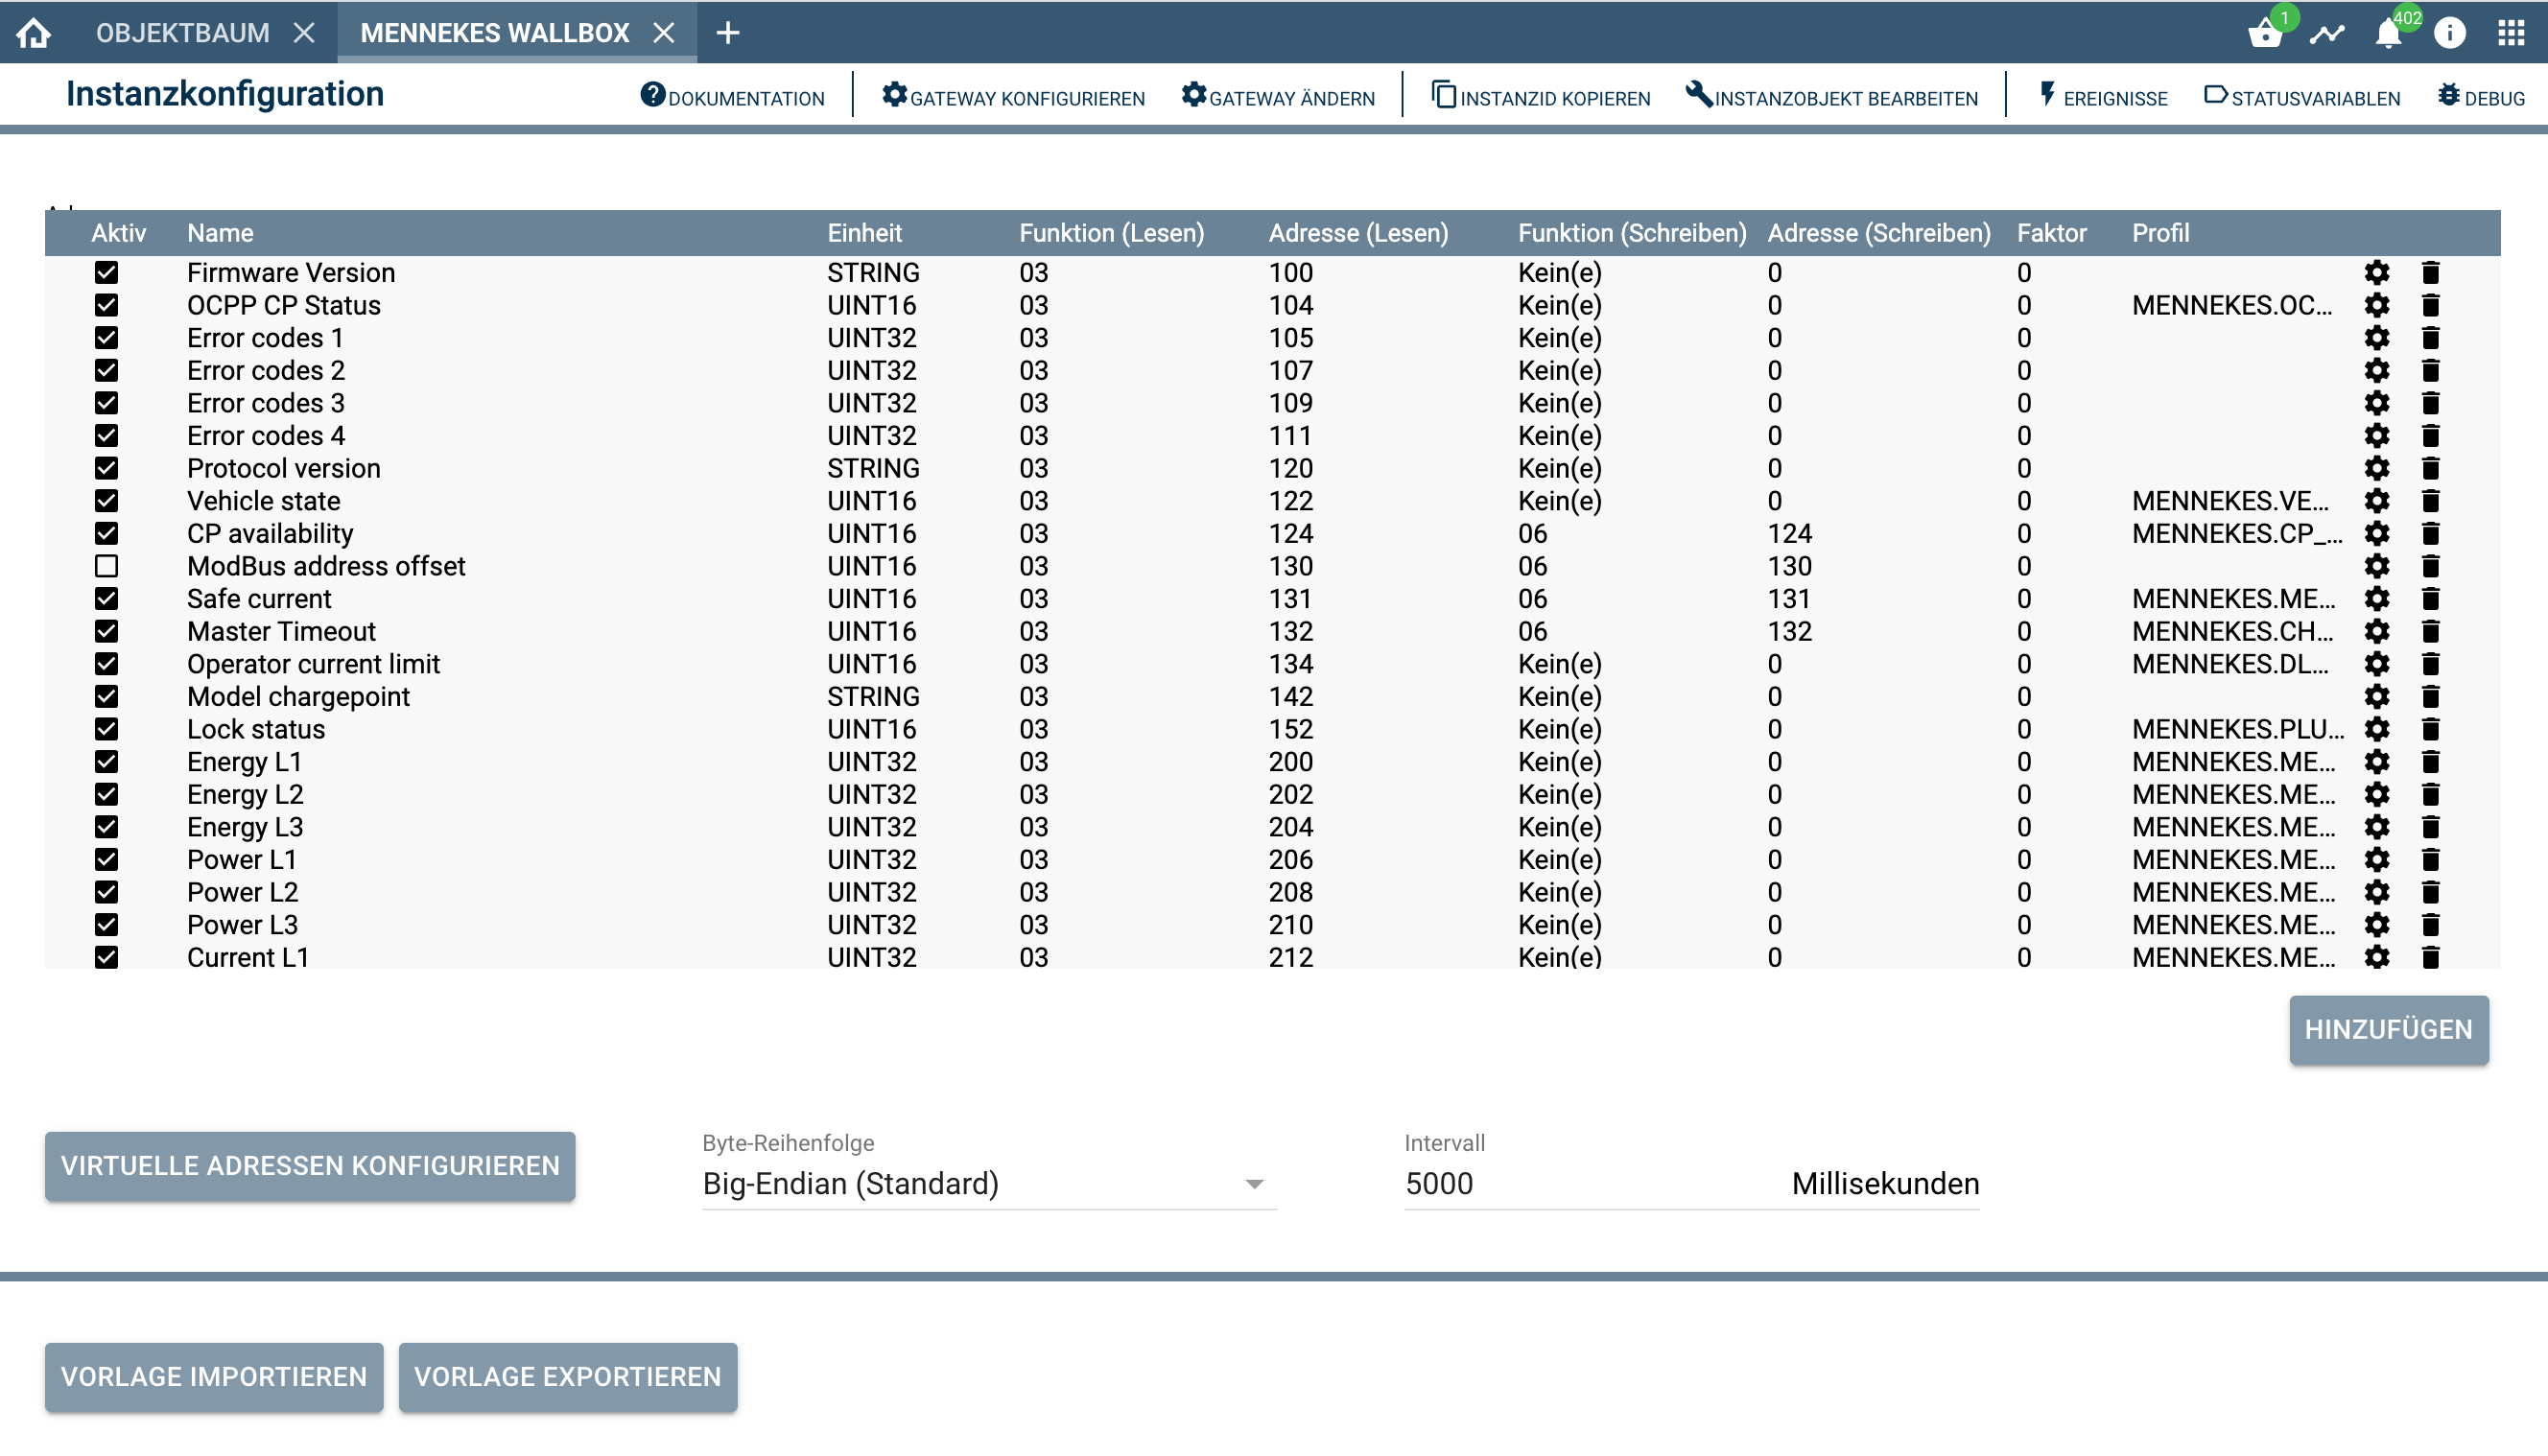Click Gateway Ändern

point(1278,97)
